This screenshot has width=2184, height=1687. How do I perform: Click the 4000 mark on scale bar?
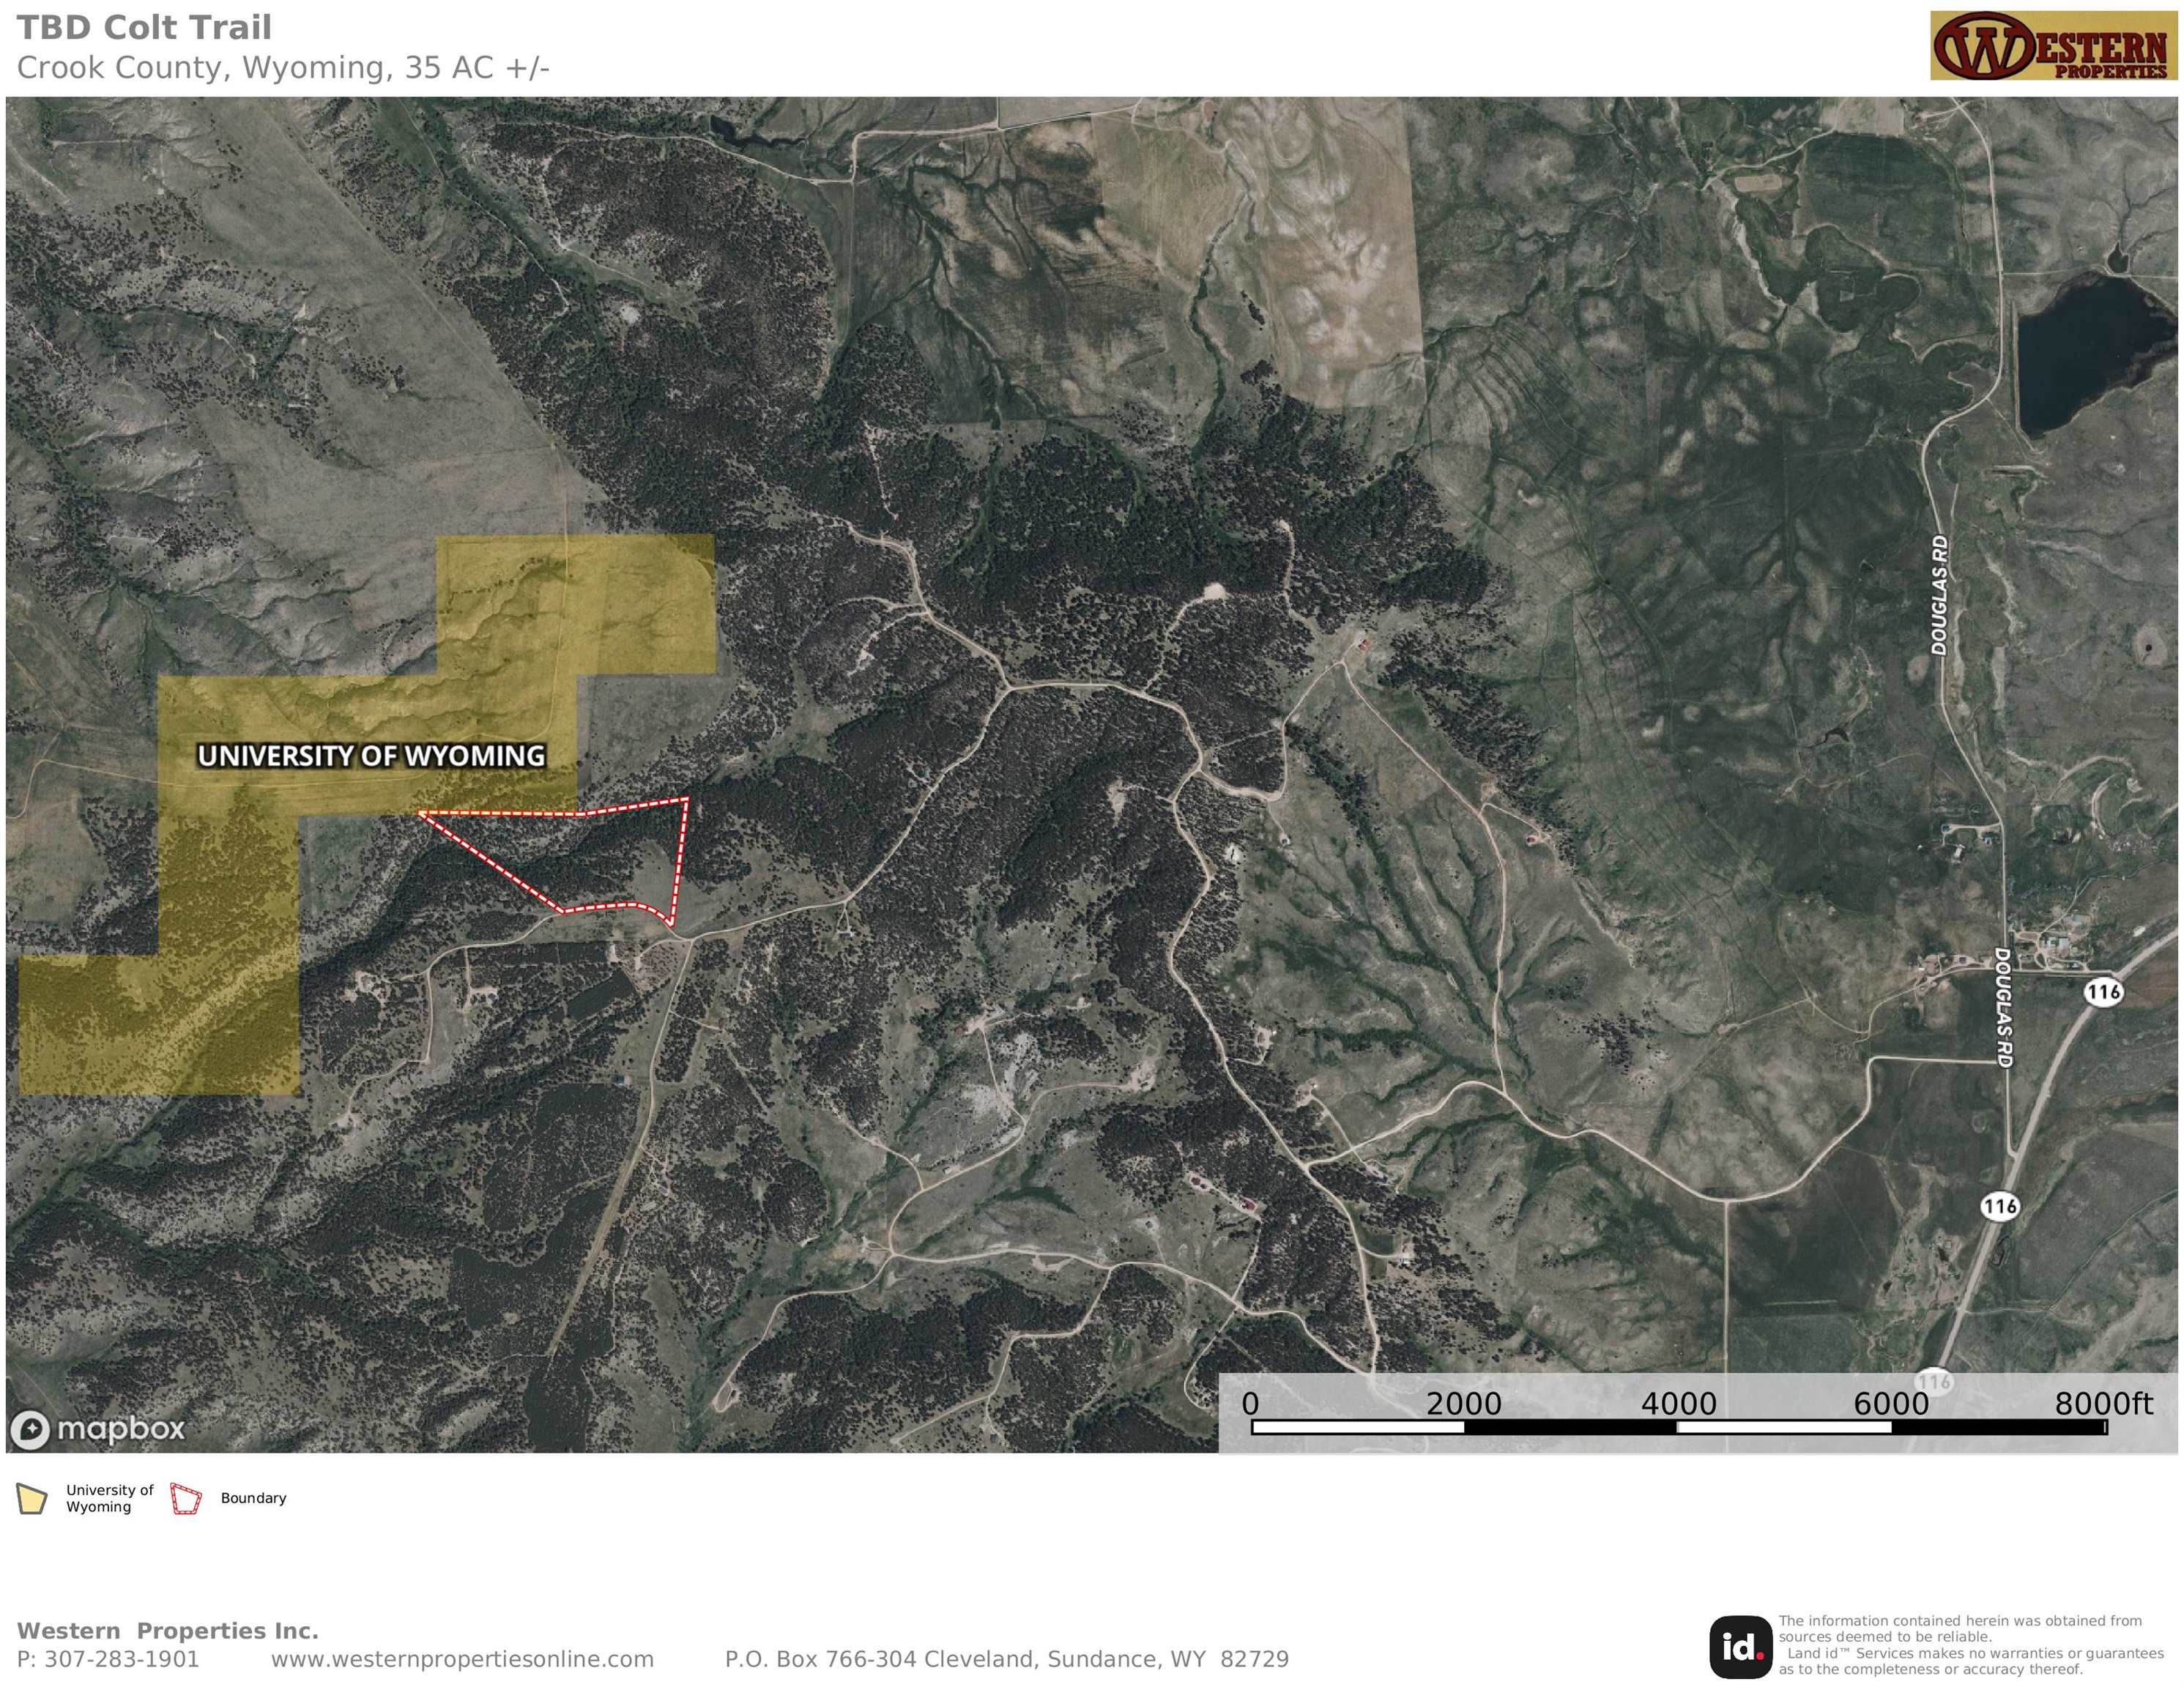[x=1678, y=1404]
